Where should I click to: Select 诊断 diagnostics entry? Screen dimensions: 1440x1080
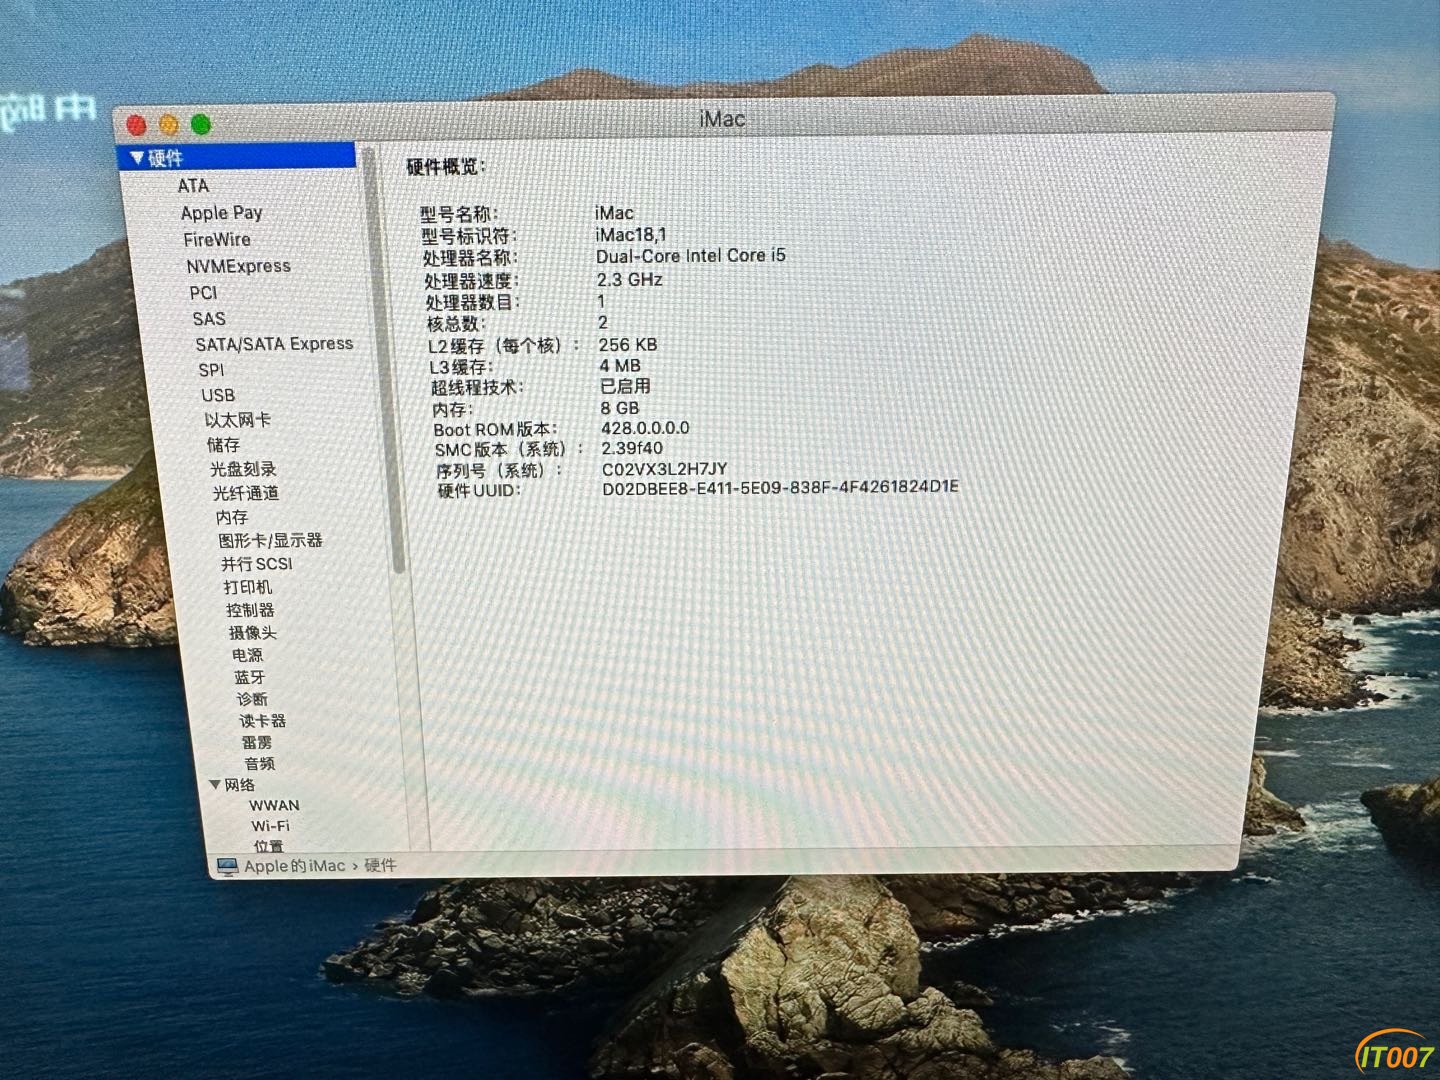tap(252, 699)
